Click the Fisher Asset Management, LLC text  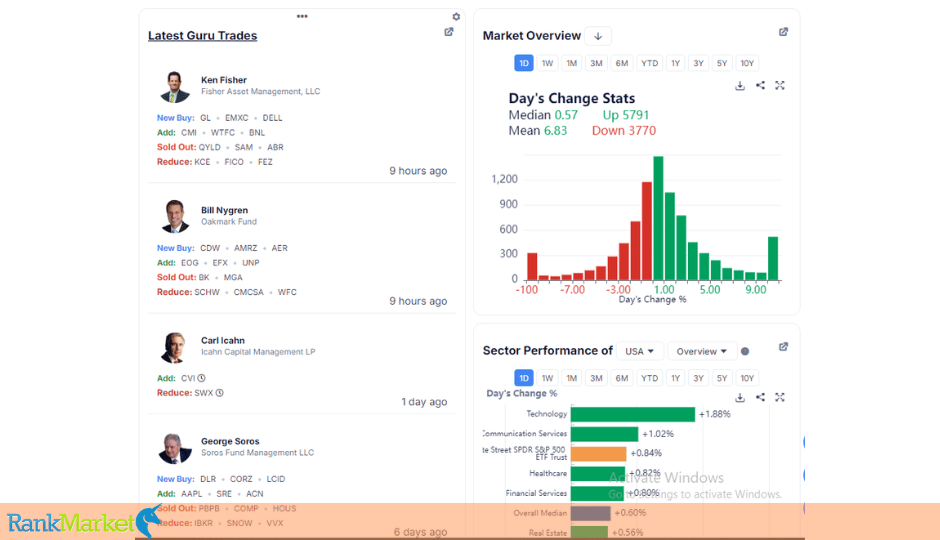click(260, 92)
